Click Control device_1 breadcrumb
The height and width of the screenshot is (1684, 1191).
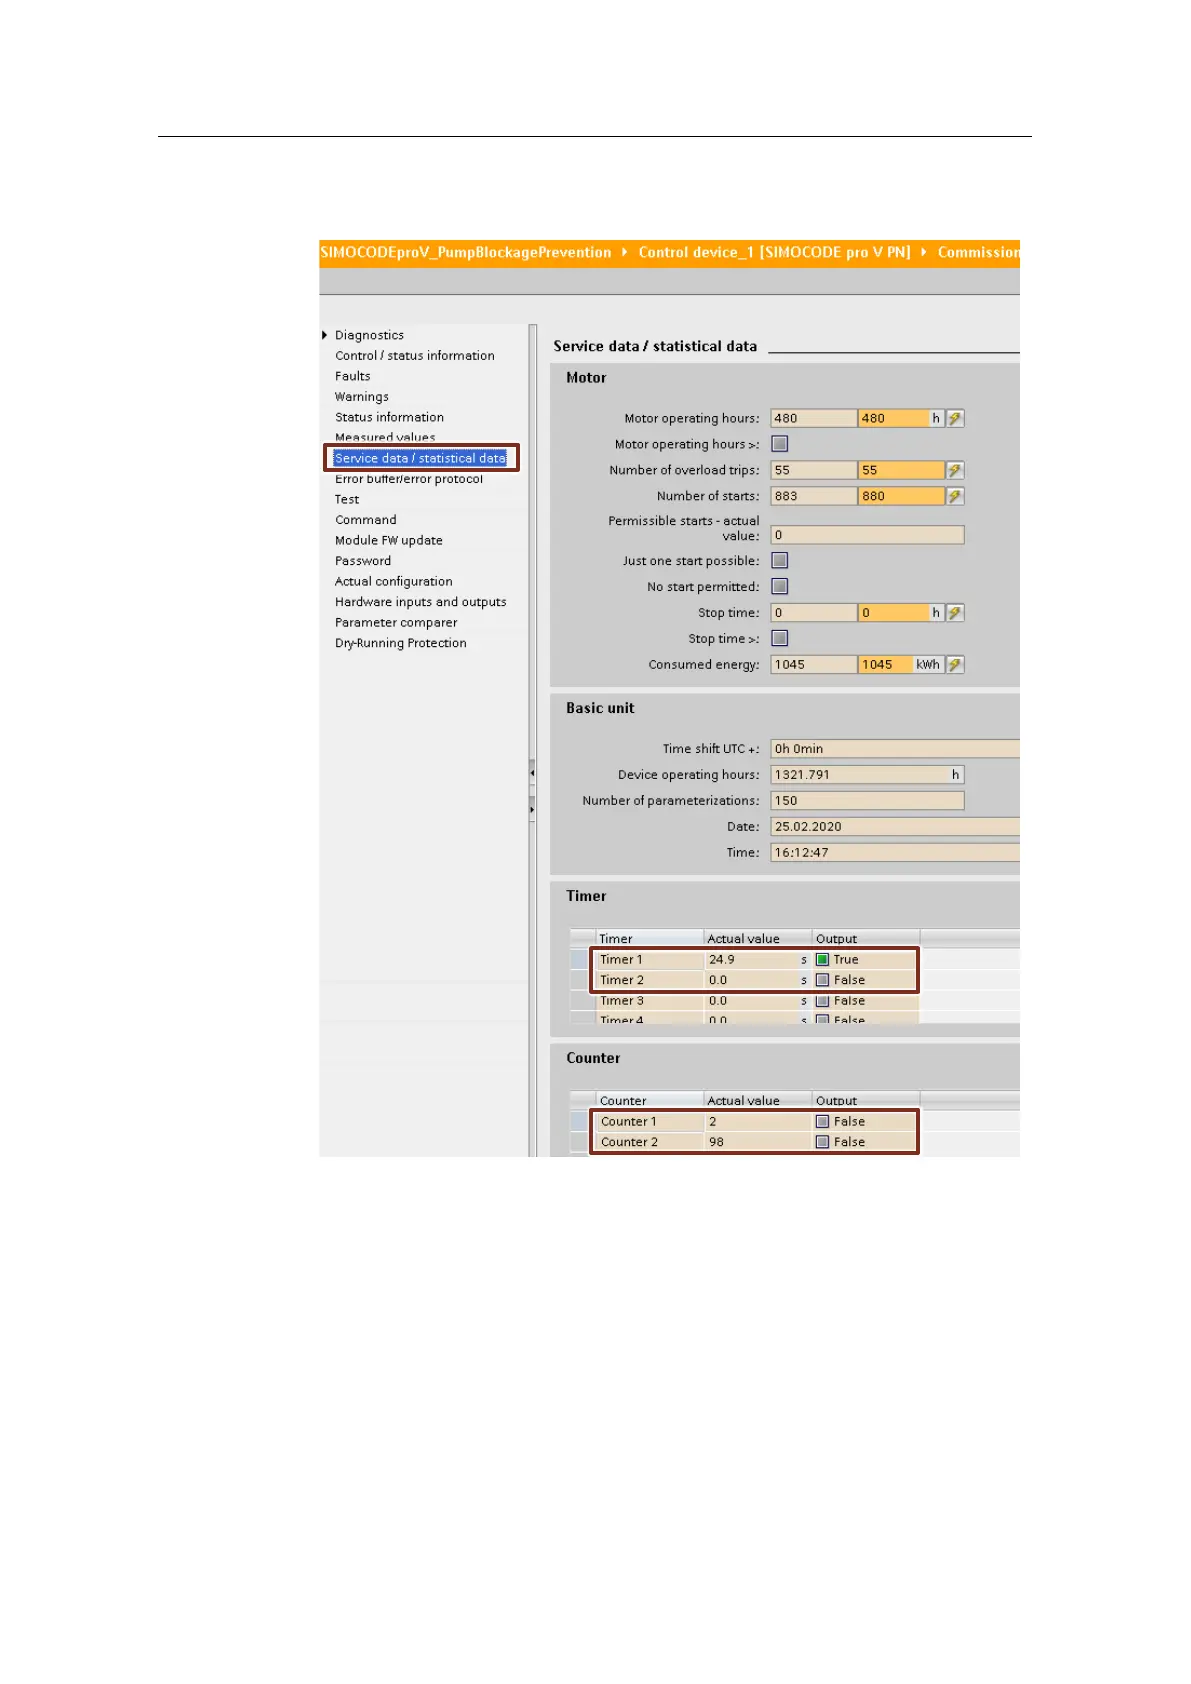[775, 252]
